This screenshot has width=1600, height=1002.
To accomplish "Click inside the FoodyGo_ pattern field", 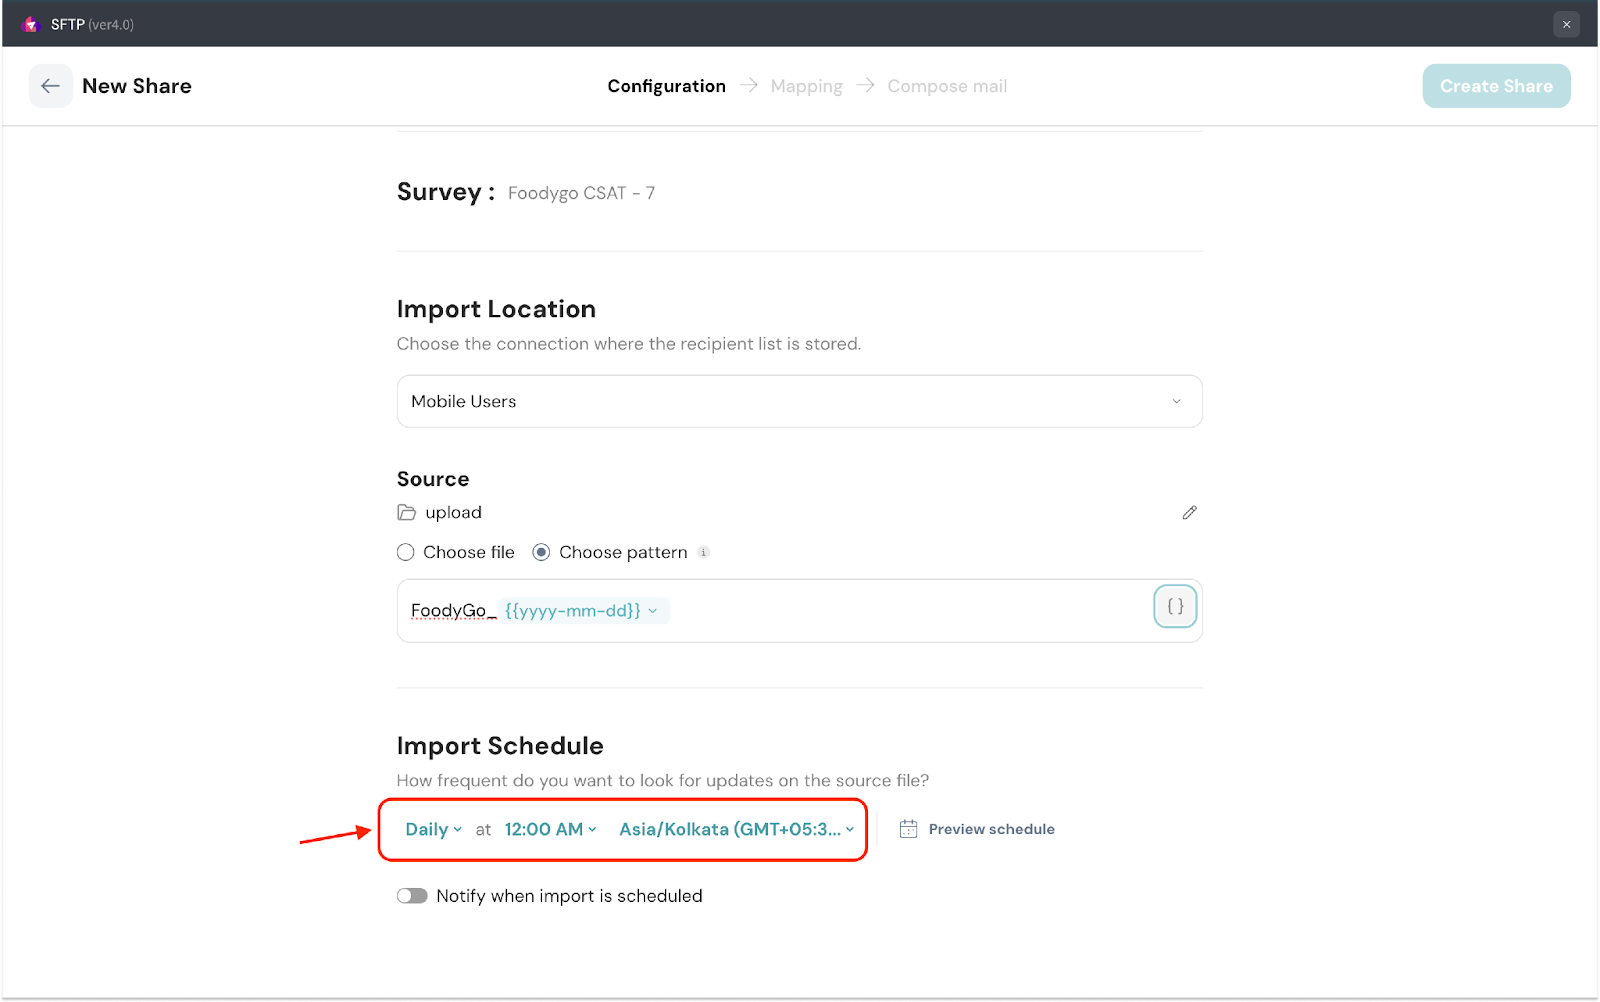I will 900,611.
